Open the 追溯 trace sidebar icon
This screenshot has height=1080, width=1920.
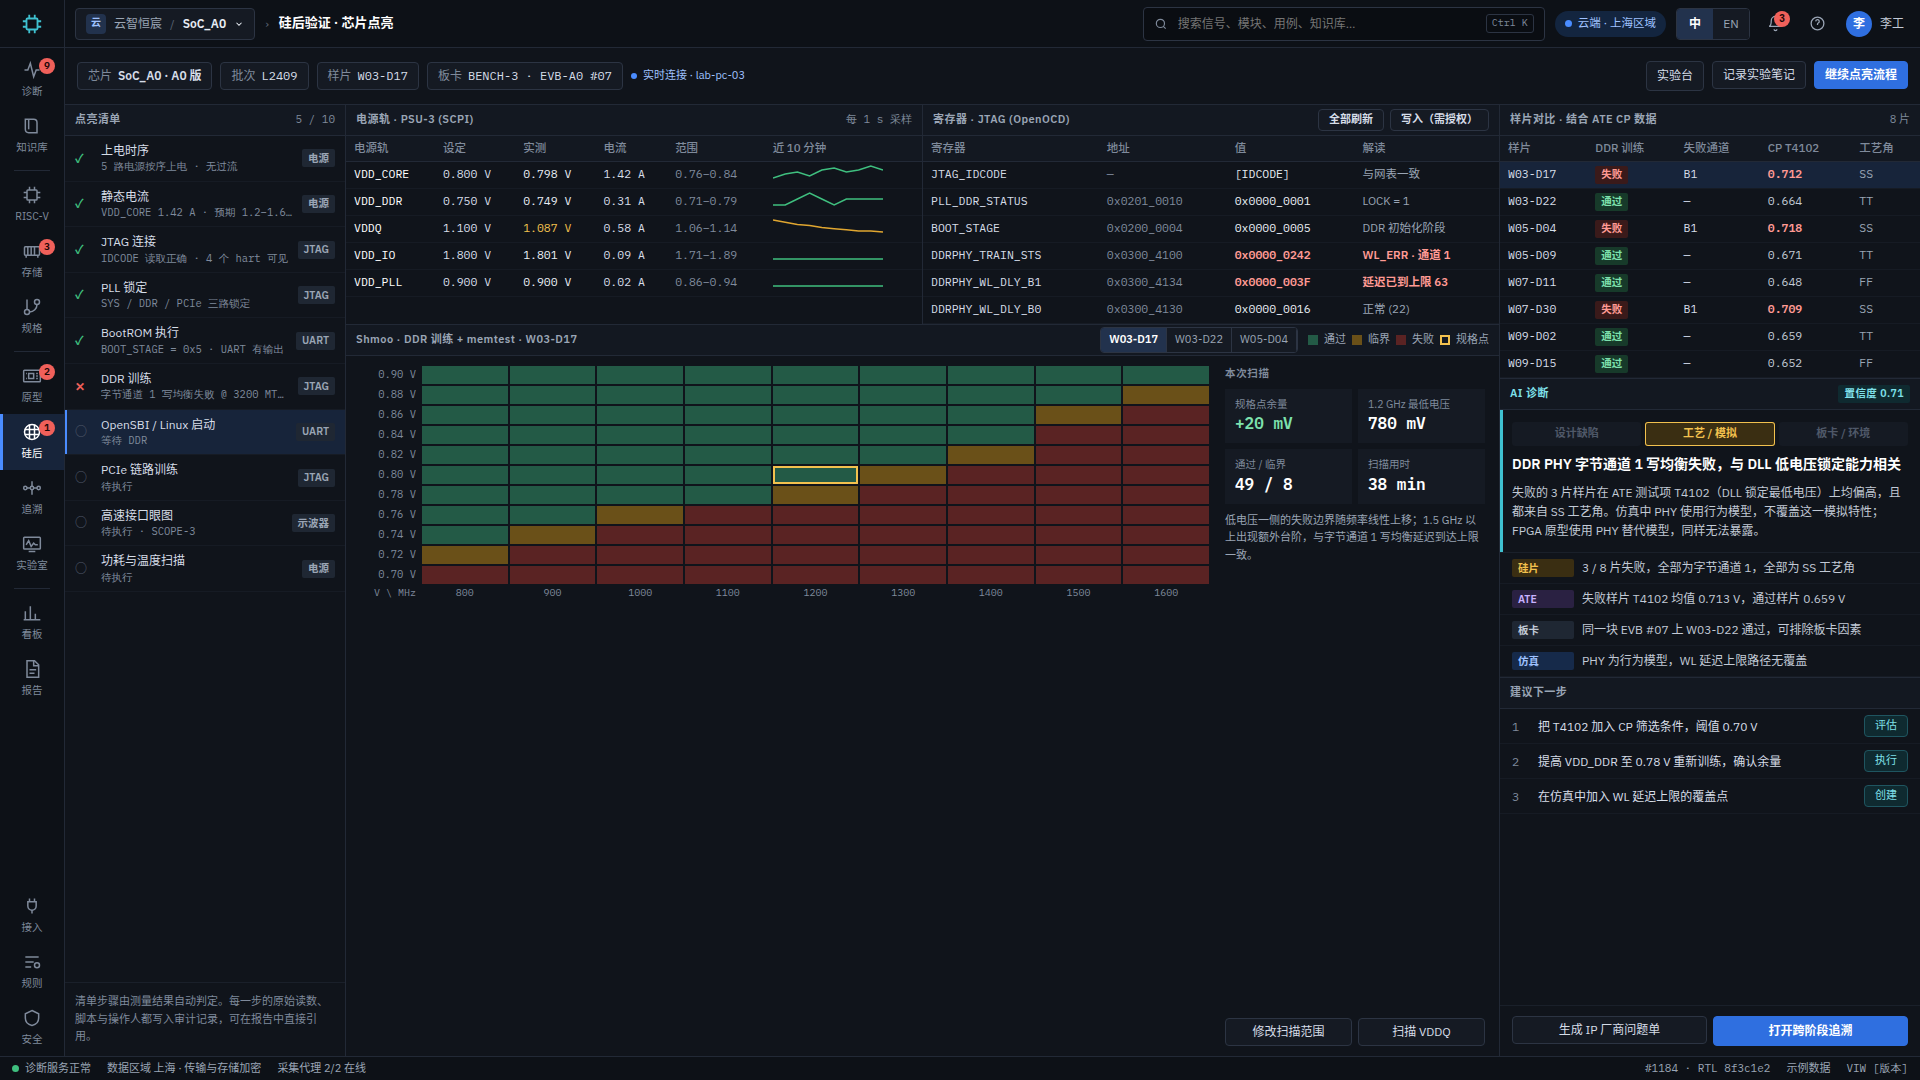(x=32, y=496)
